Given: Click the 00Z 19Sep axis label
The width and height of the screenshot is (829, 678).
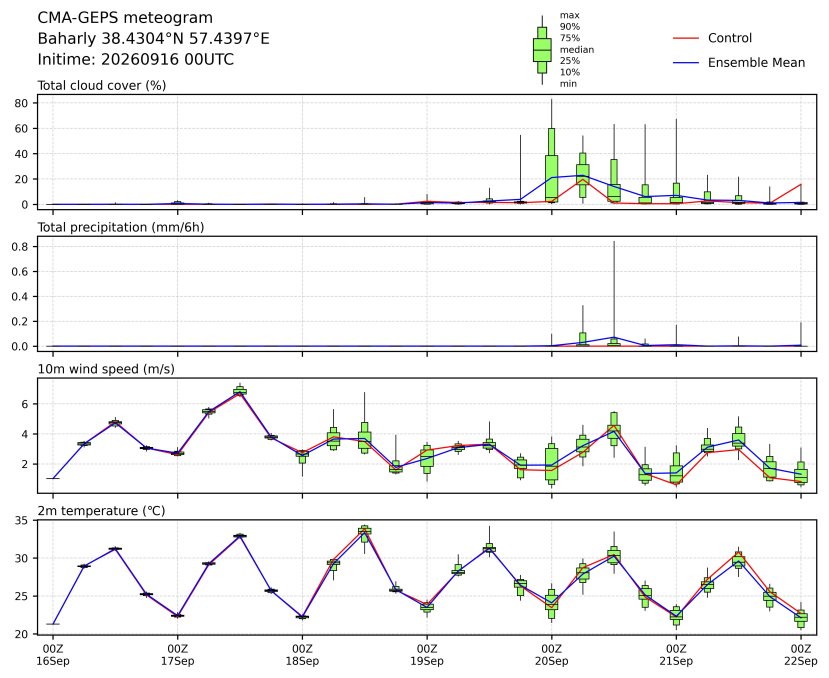Looking at the screenshot, I should pyautogui.click(x=427, y=655).
